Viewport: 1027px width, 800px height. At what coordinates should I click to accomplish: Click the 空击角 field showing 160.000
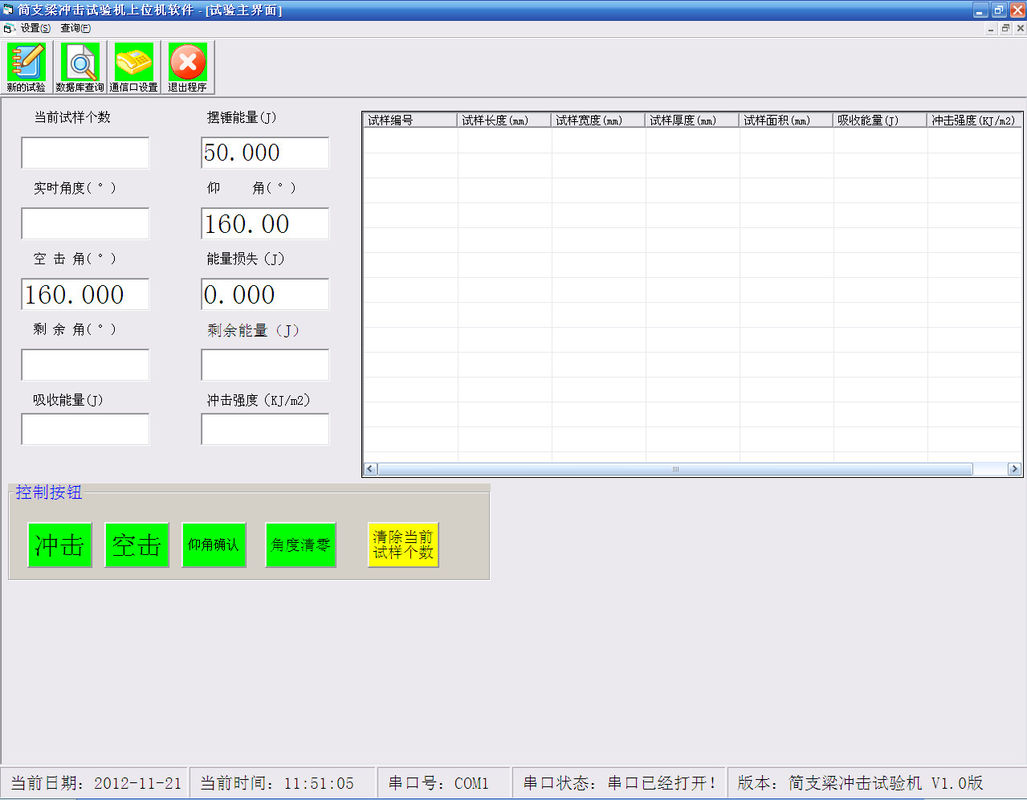[x=85, y=295]
